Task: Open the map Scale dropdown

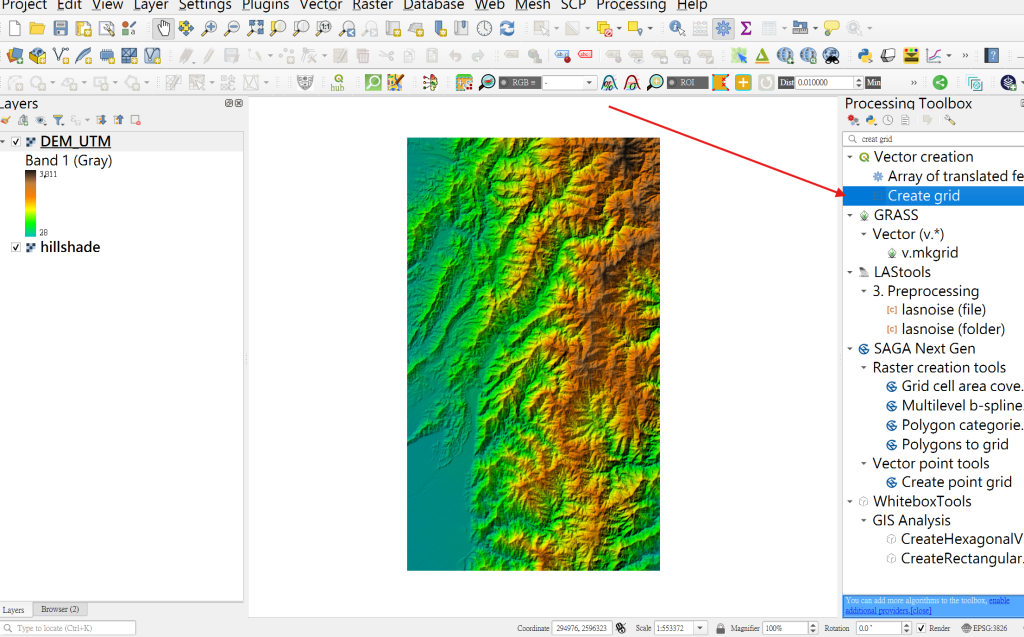Action: coord(699,628)
